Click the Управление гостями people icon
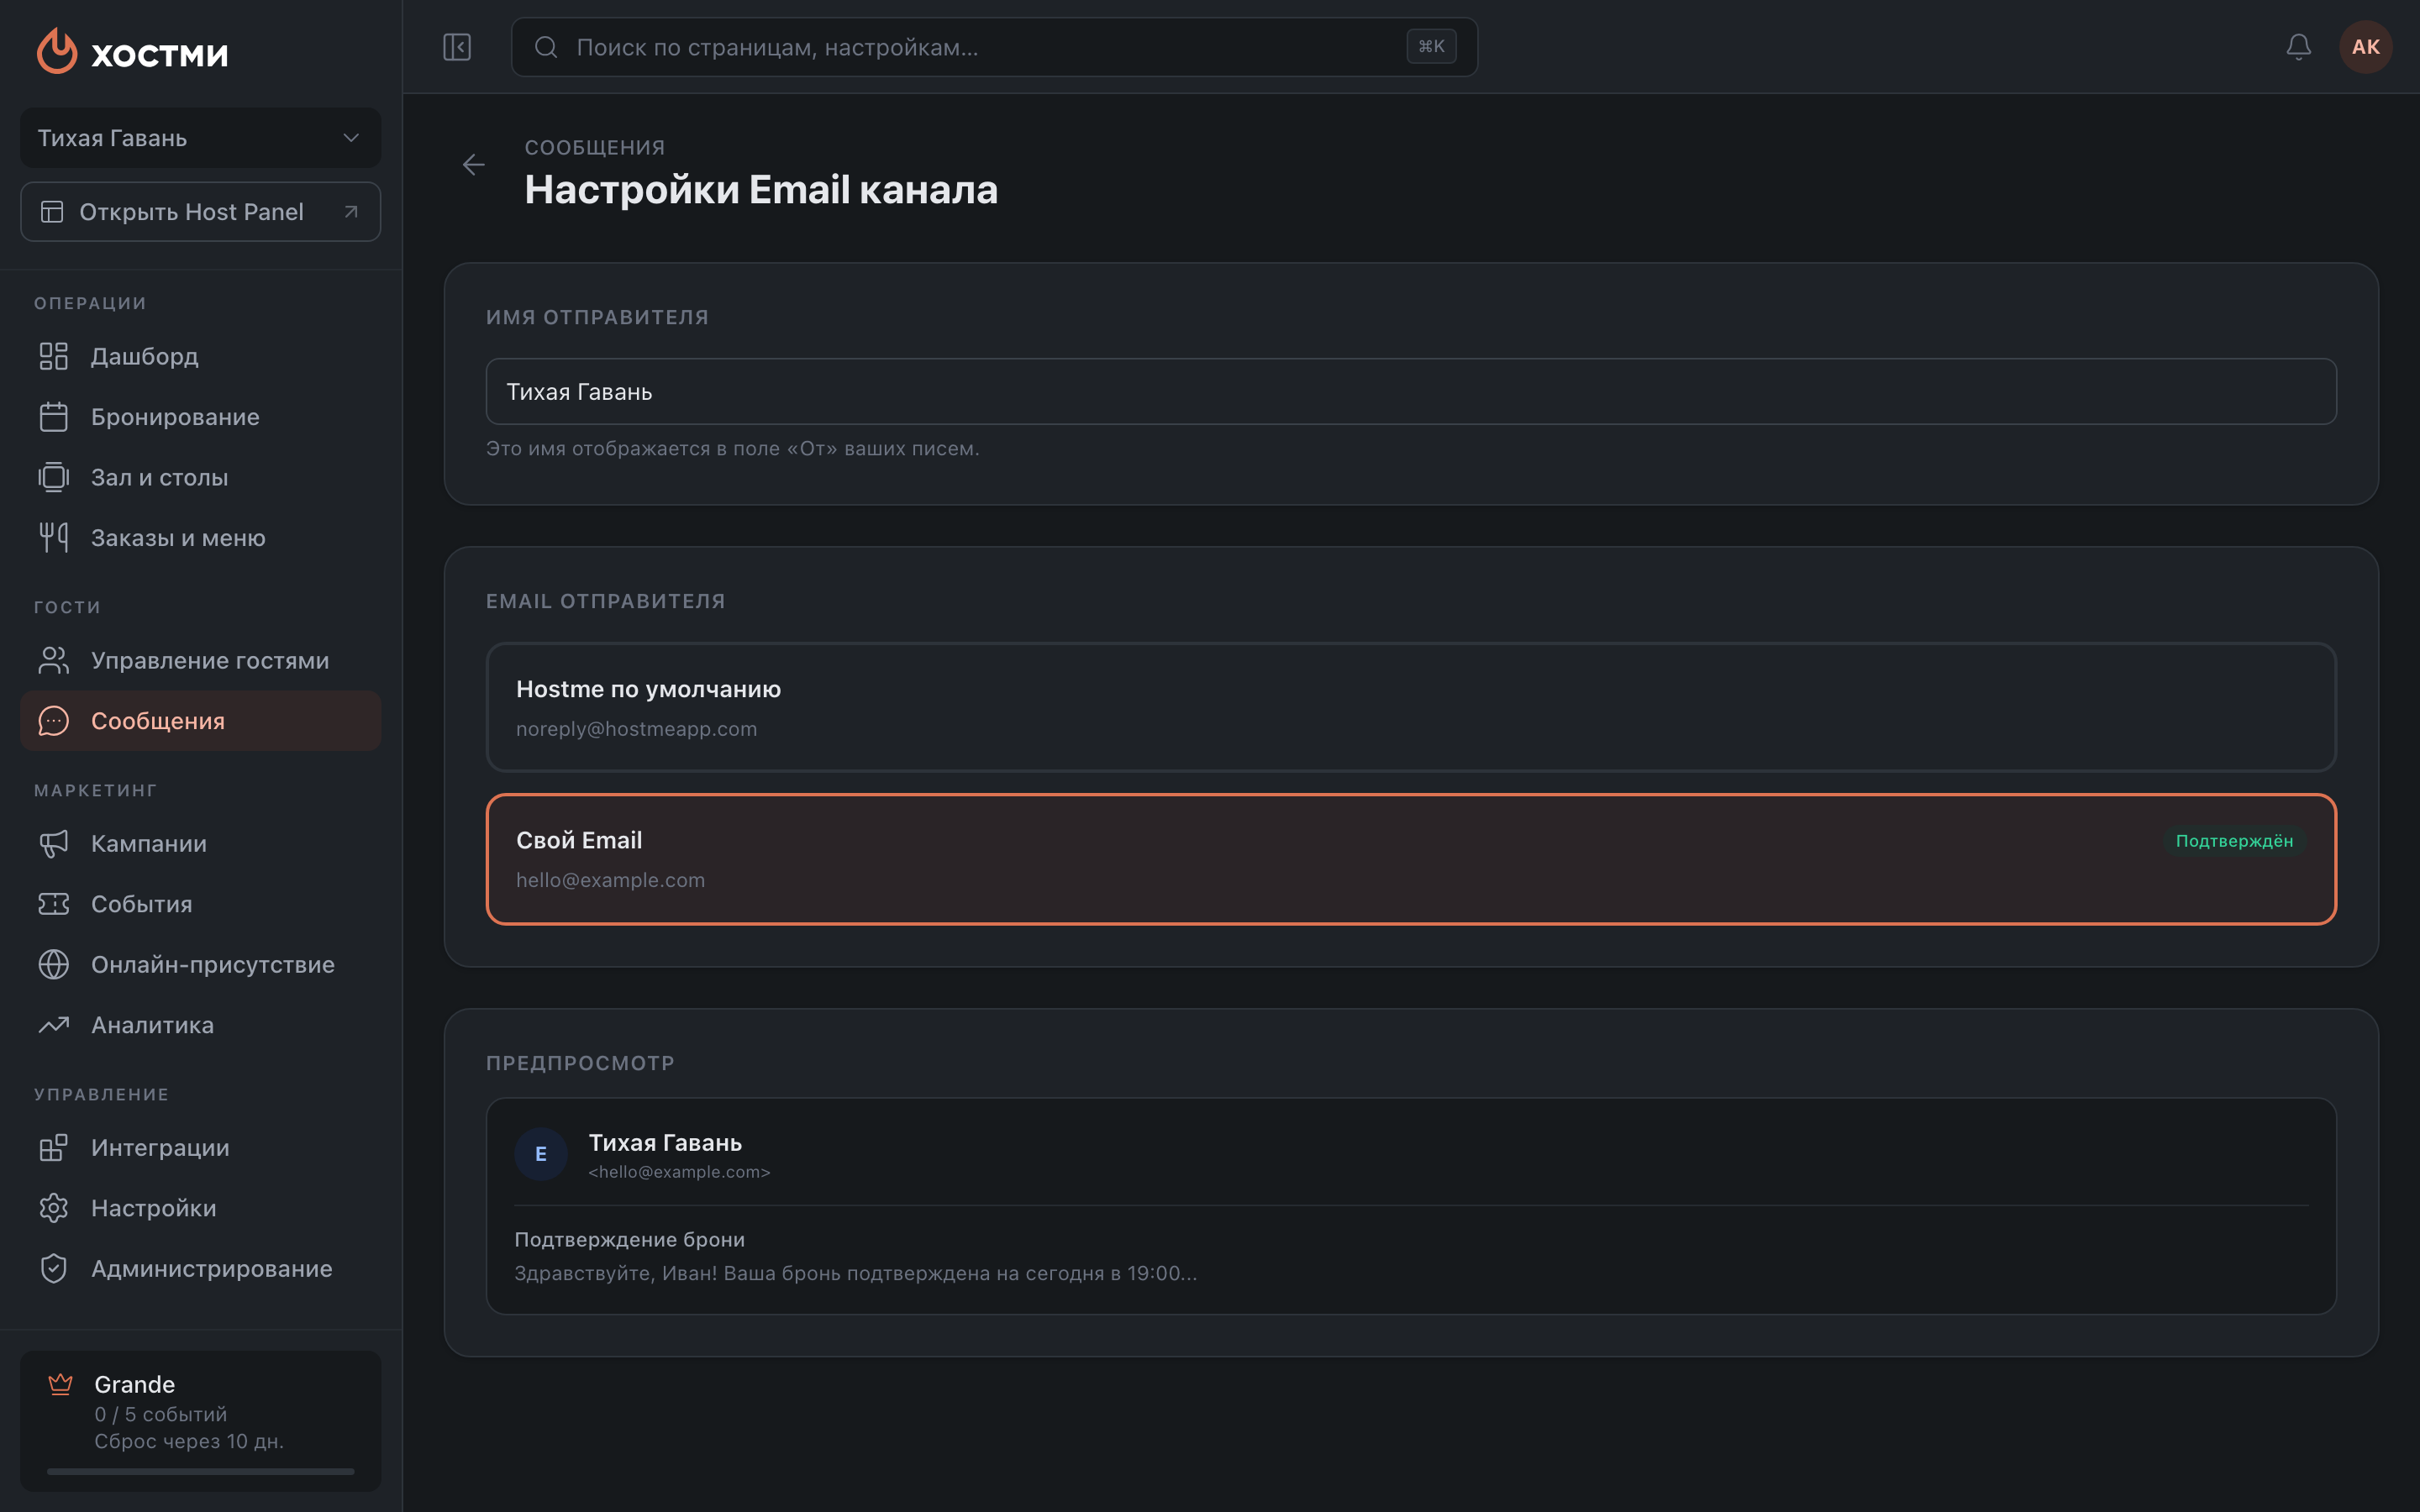The height and width of the screenshot is (1512, 2420). (54, 660)
